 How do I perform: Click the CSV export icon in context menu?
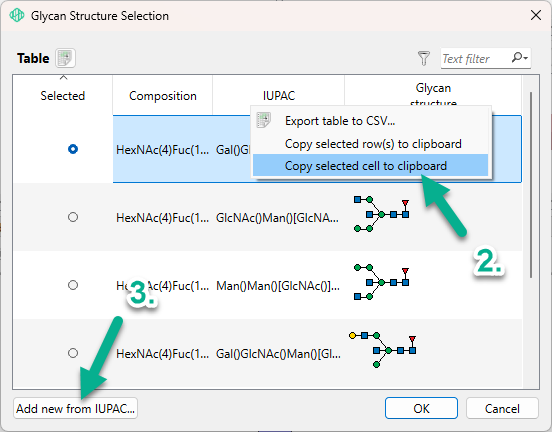pyautogui.click(x=264, y=120)
